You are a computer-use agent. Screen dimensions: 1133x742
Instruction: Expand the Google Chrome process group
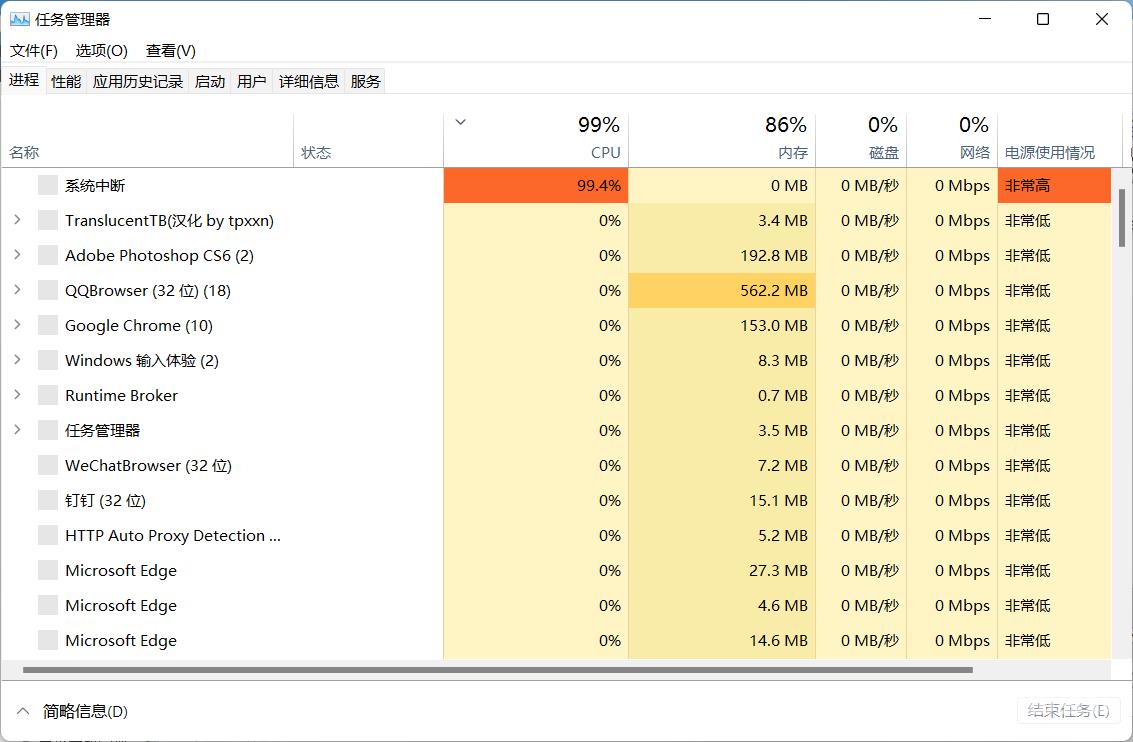(x=17, y=325)
